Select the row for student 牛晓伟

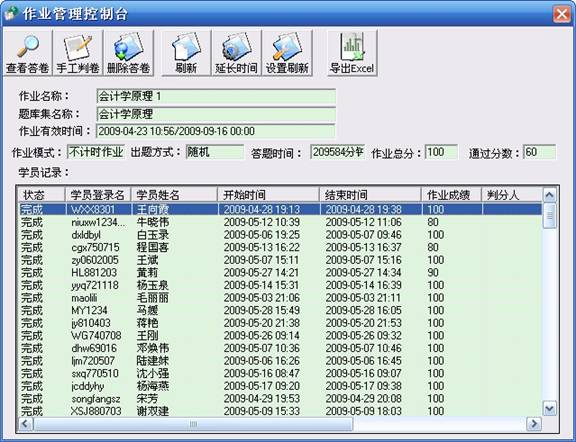pos(280,222)
